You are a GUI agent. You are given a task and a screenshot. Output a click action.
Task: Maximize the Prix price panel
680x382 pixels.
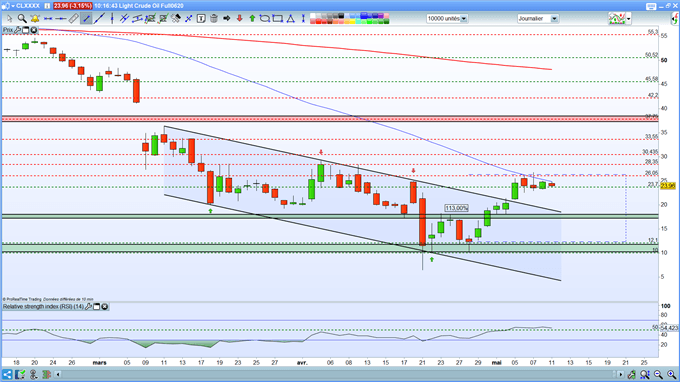click(x=26, y=30)
